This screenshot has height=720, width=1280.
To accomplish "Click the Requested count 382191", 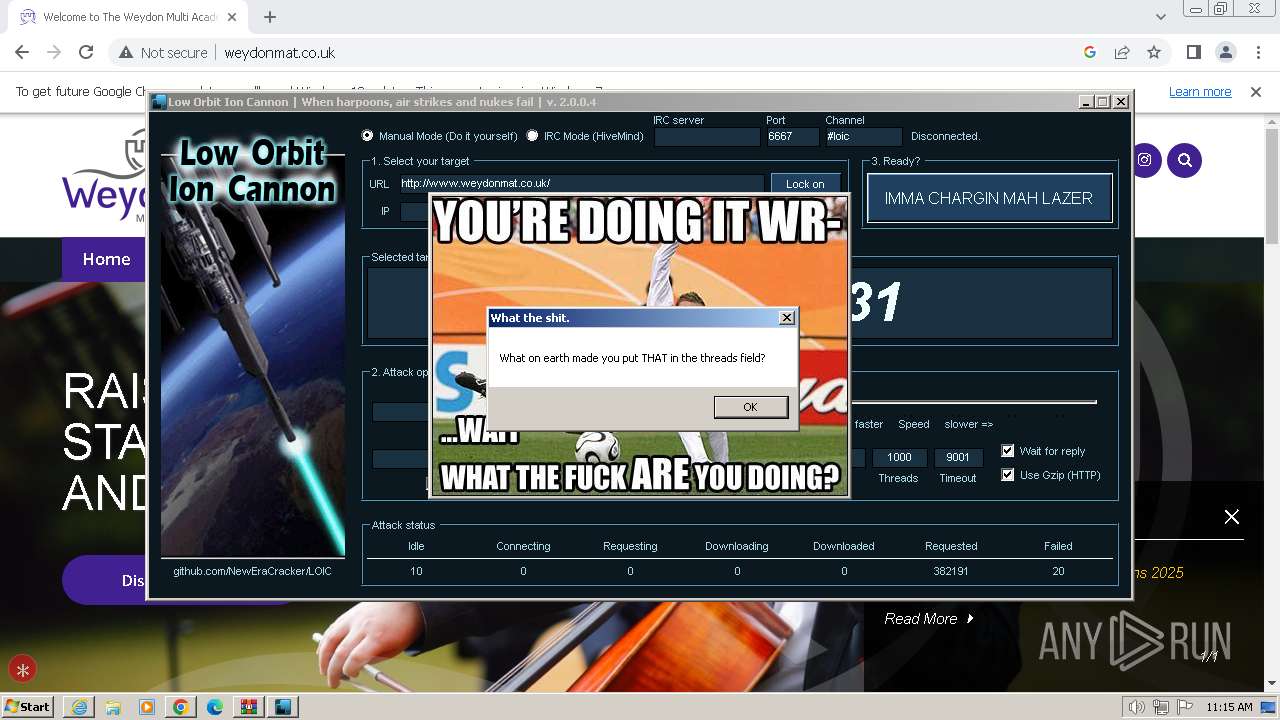I will pos(951,571).
